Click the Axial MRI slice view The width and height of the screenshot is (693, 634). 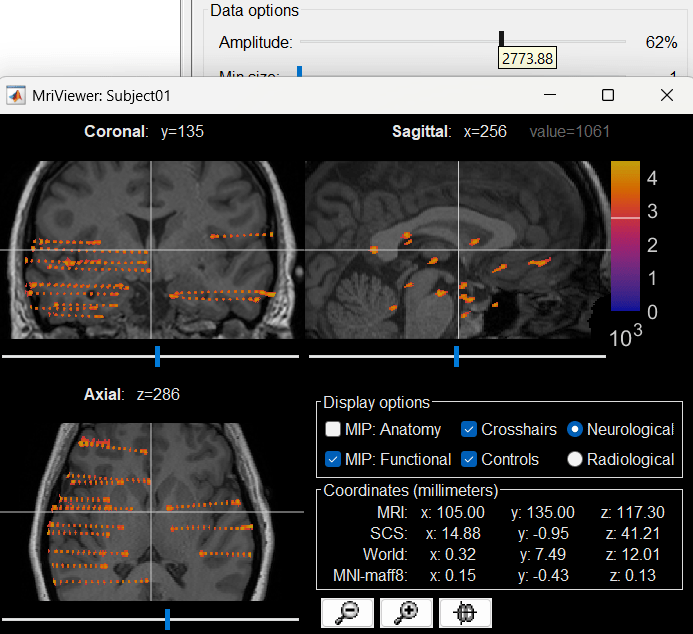pos(151,512)
